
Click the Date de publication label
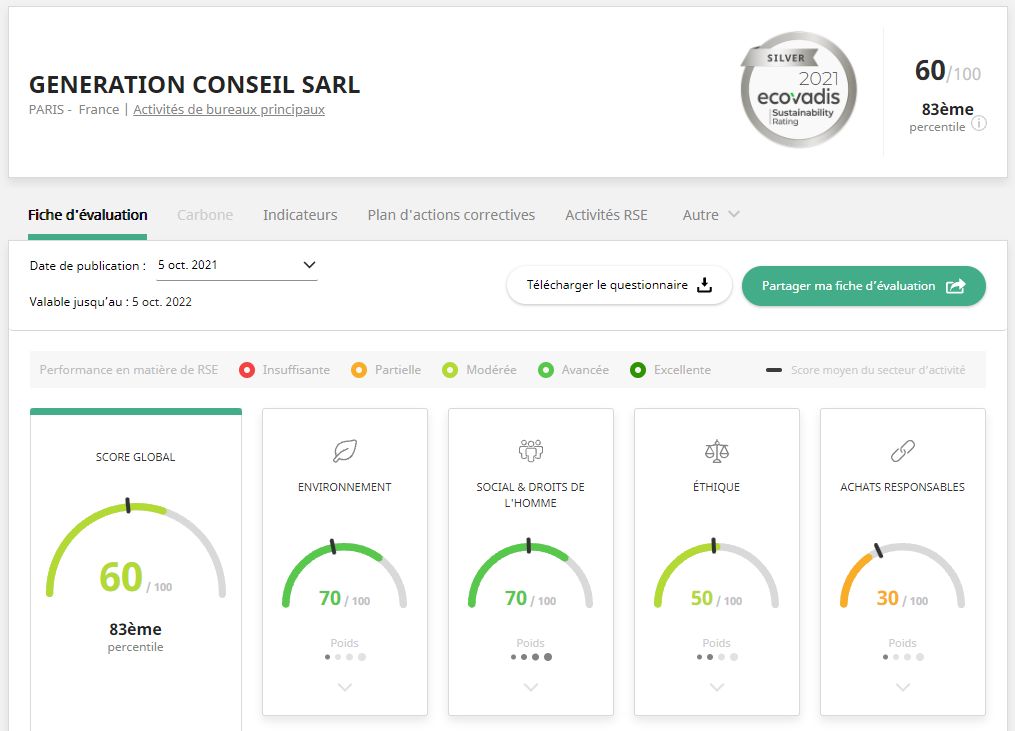tap(87, 265)
